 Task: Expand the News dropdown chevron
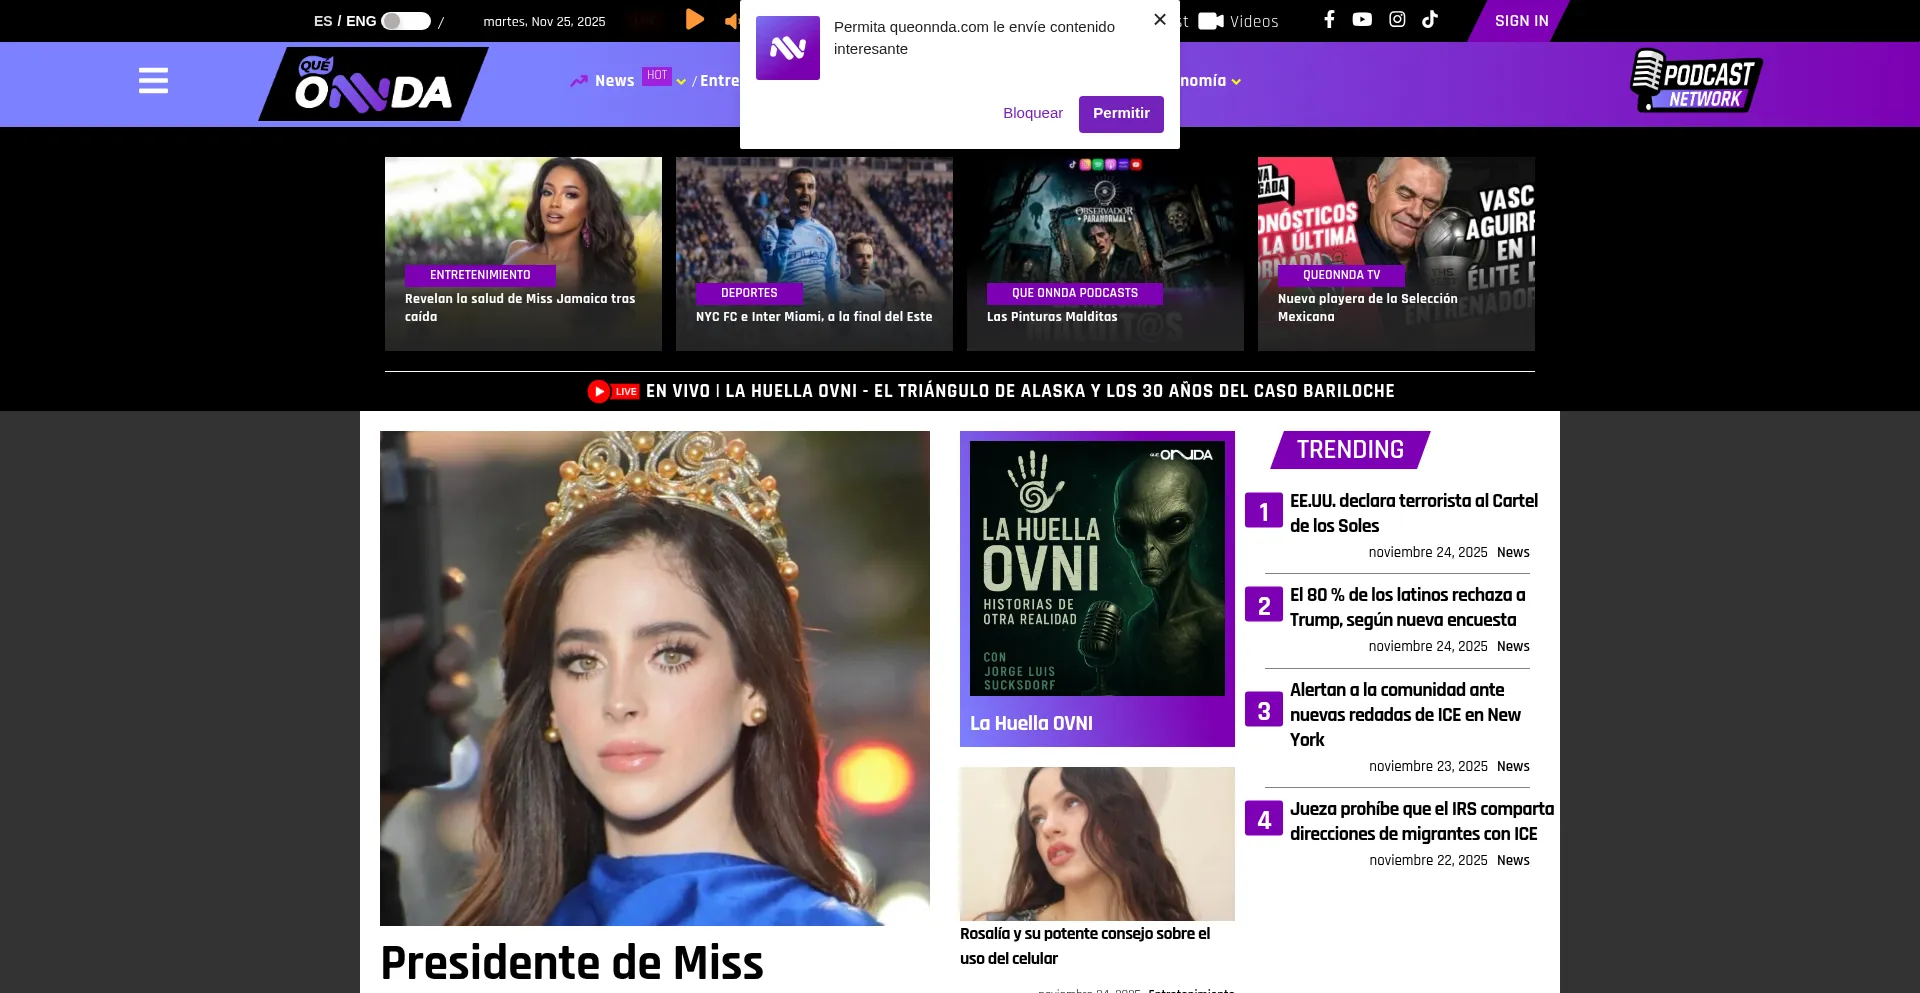681,82
